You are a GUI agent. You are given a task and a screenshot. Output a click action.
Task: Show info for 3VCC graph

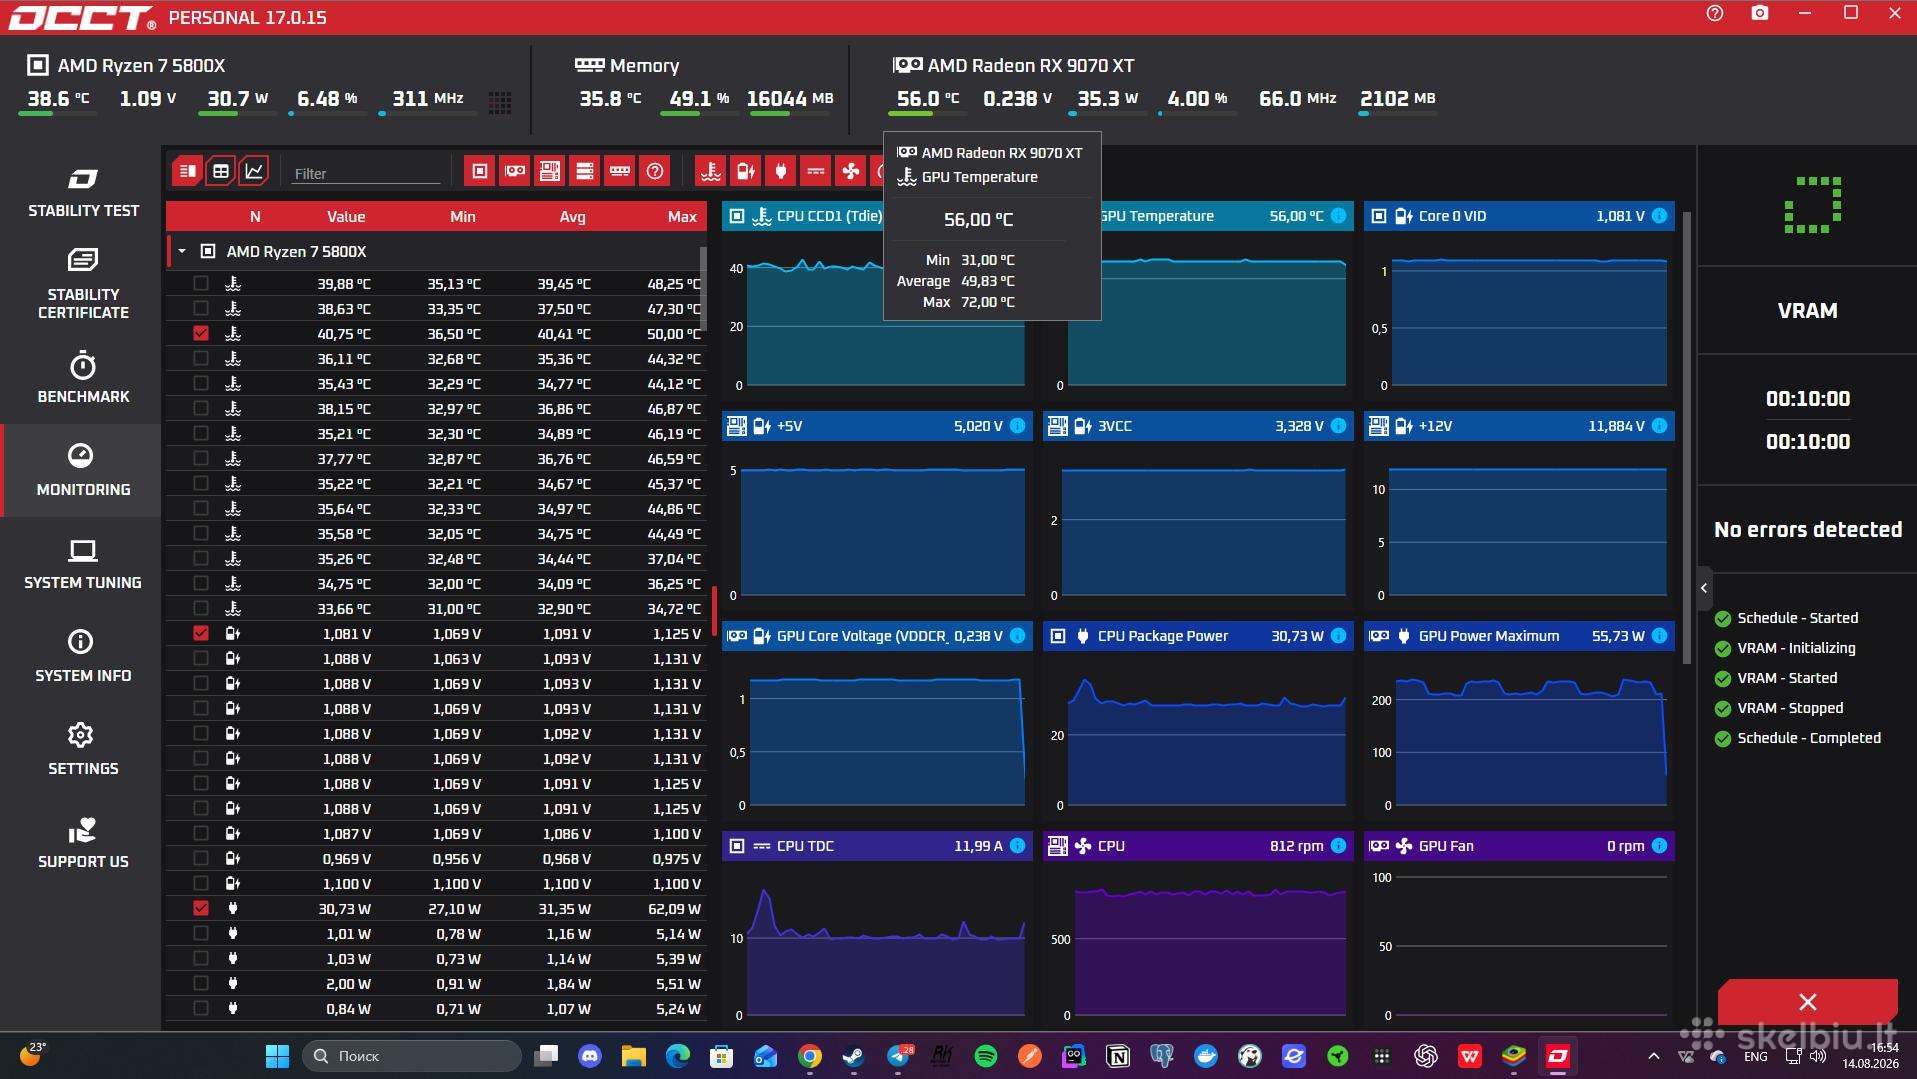point(1338,426)
